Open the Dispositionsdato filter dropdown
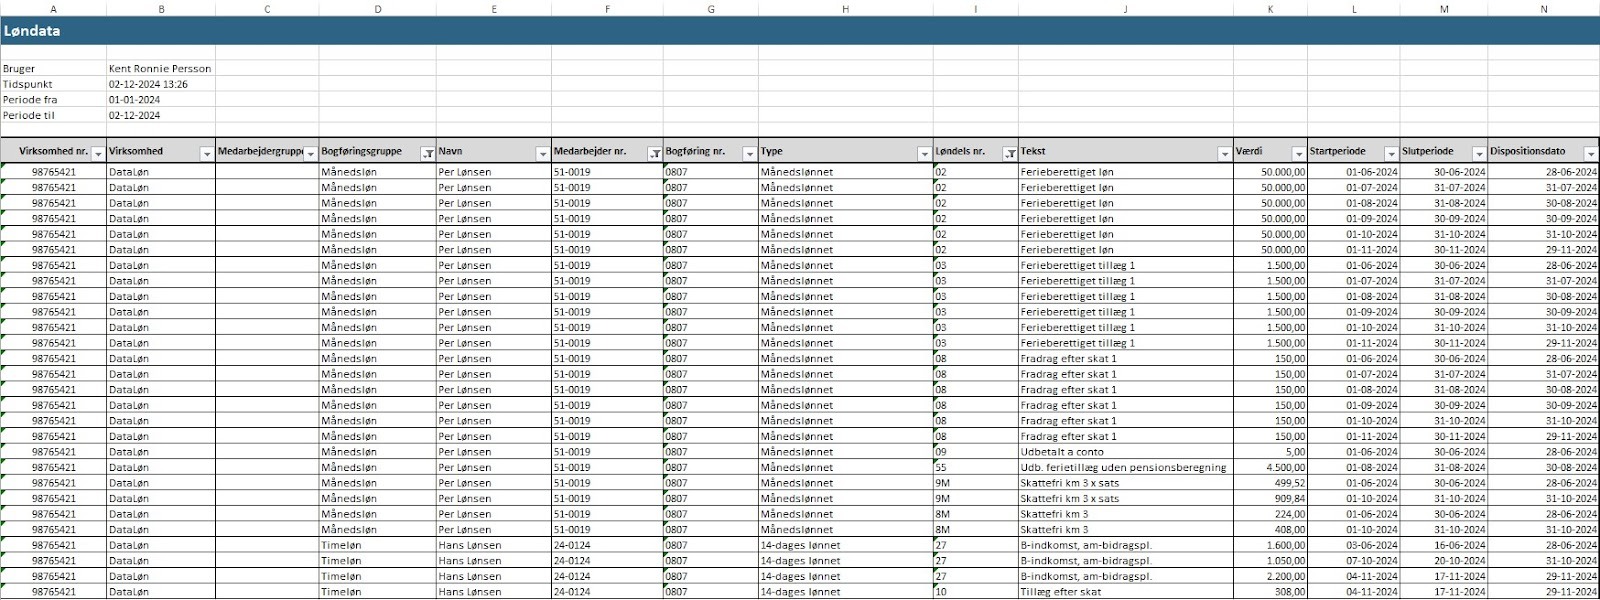 tap(1590, 153)
